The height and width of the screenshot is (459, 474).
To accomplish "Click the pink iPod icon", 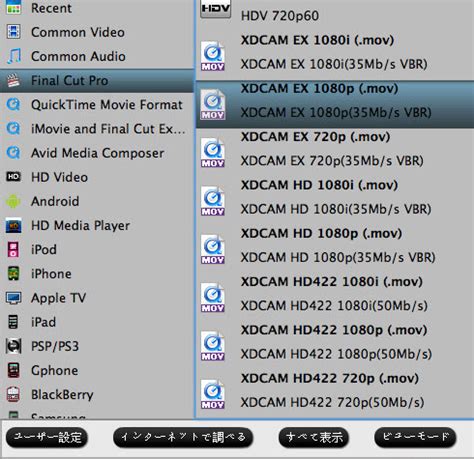I will (14, 249).
